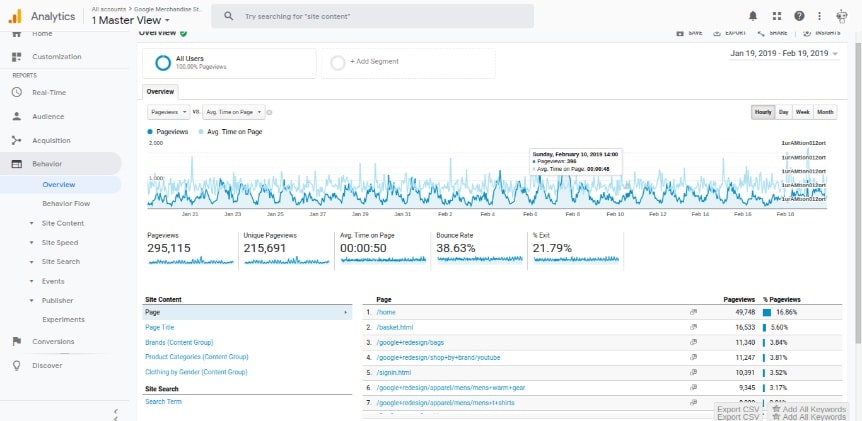Image resolution: width=862 pixels, height=421 pixels.
Task: Click the Unique Pageviews 215,691 sparkline
Action: [287, 261]
